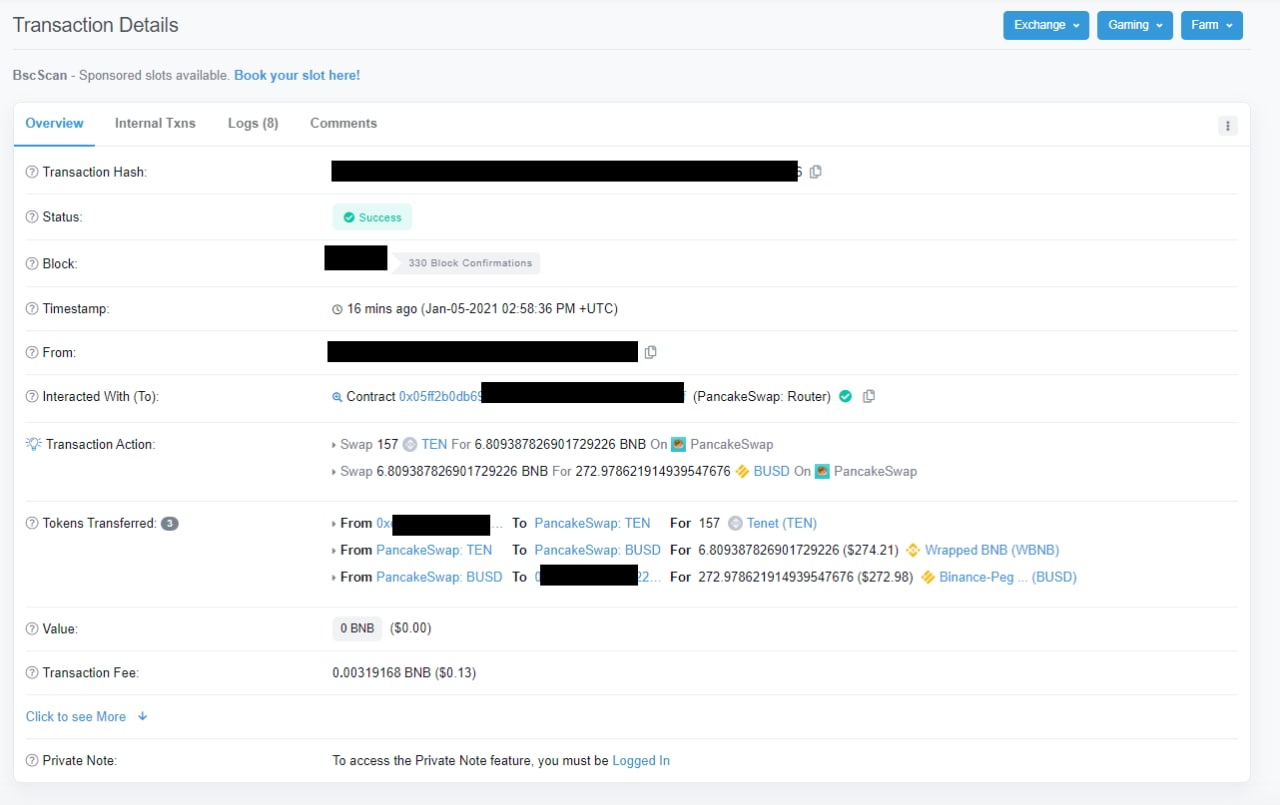The width and height of the screenshot is (1280, 805).
Task: Click the Wrapped BNB token icon in transfers
Action: pos(912,550)
